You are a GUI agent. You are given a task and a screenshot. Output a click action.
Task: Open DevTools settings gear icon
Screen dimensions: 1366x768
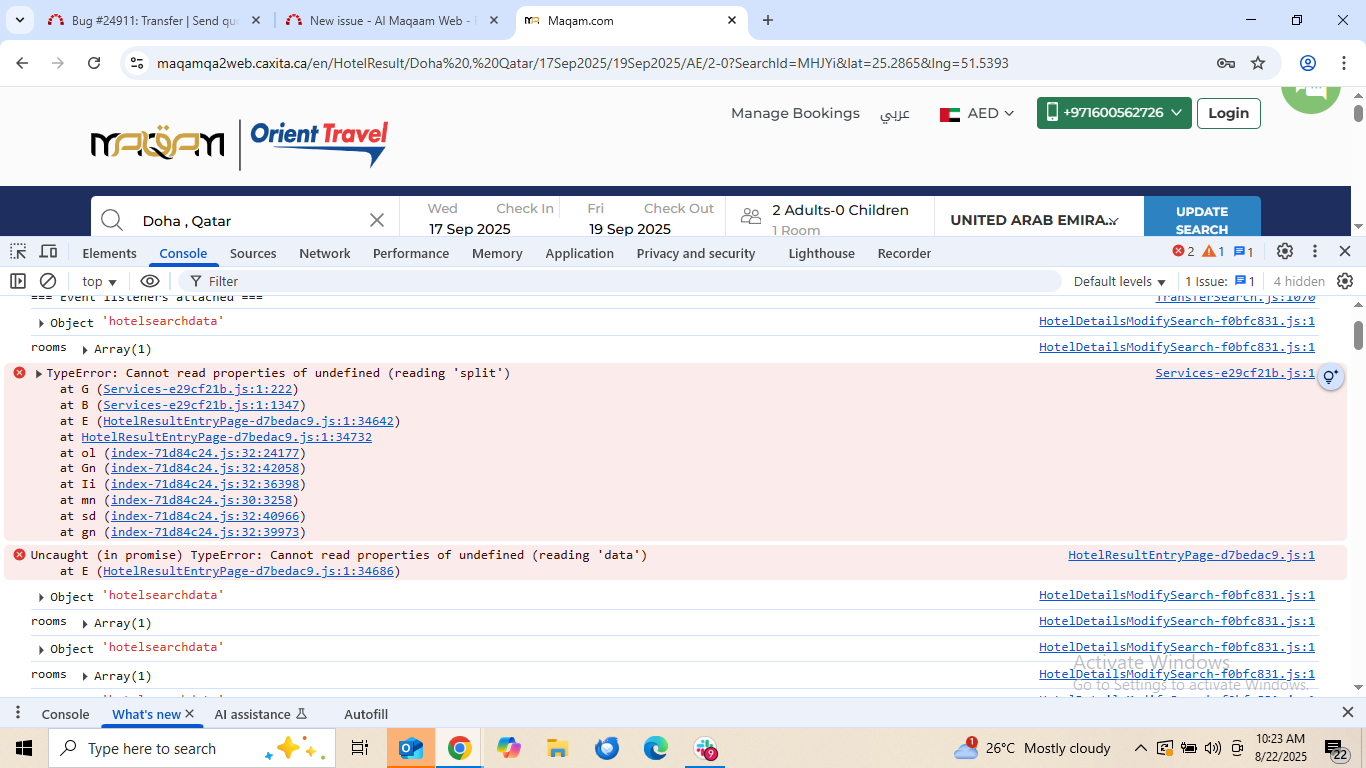coord(1285,252)
